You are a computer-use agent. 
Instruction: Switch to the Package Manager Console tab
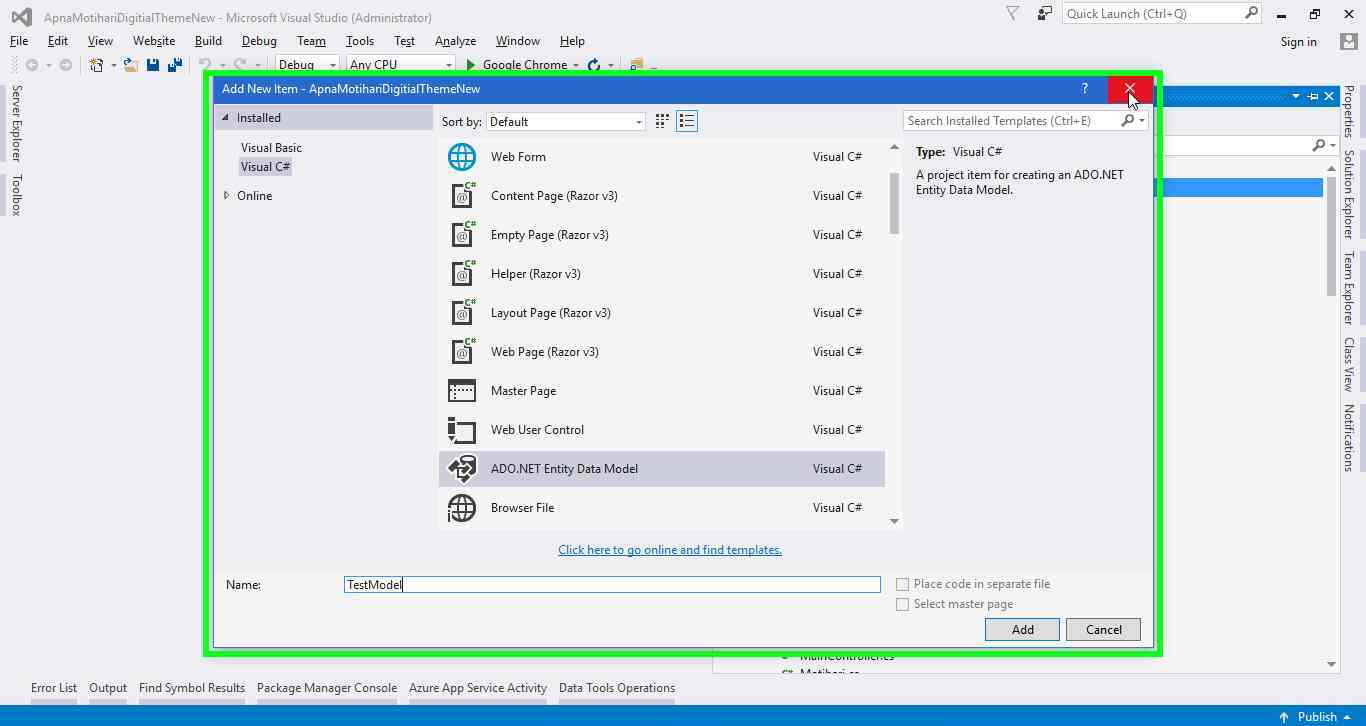click(x=327, y=688)
